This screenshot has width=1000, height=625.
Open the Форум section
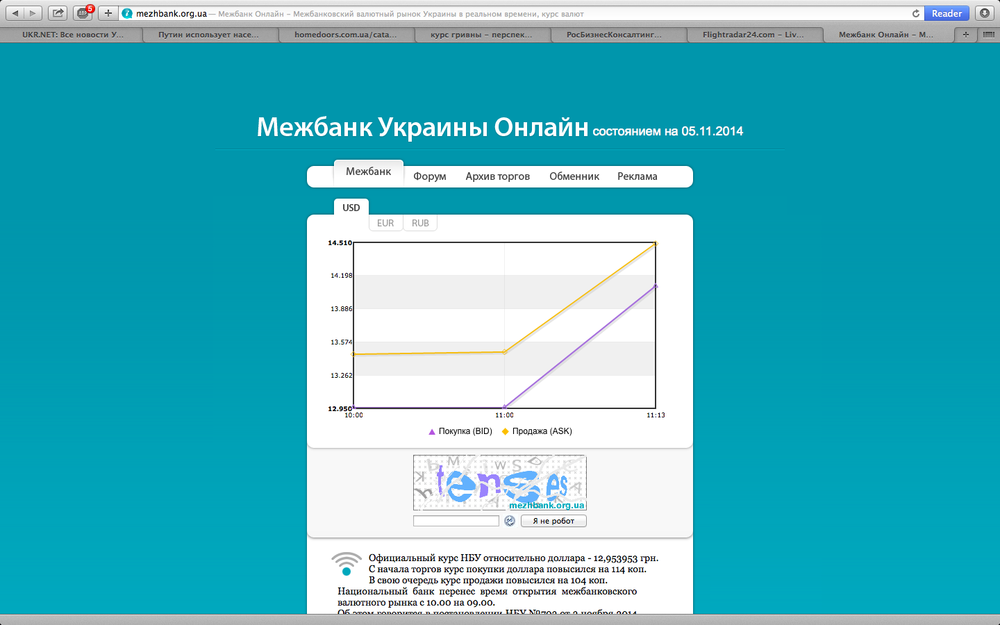(x=429, y=175)
